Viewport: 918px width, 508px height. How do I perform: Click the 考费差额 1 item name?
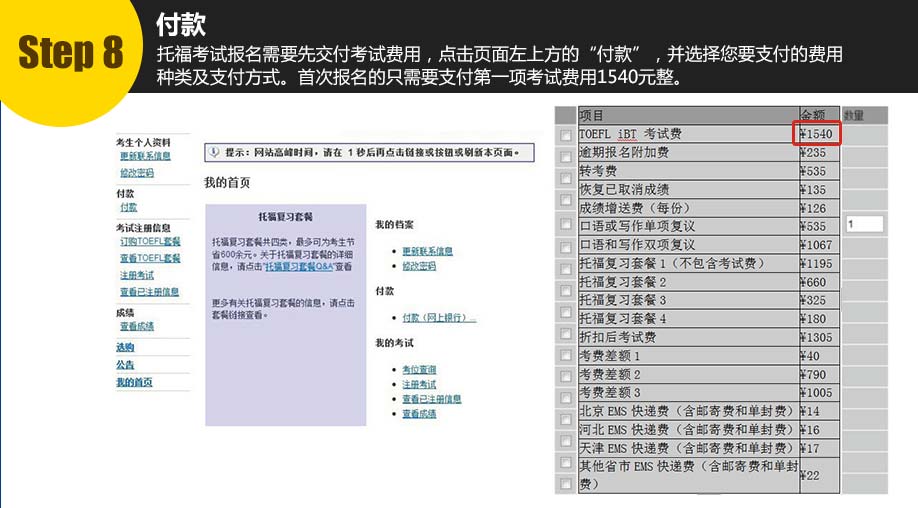click(x=610, y=356)
